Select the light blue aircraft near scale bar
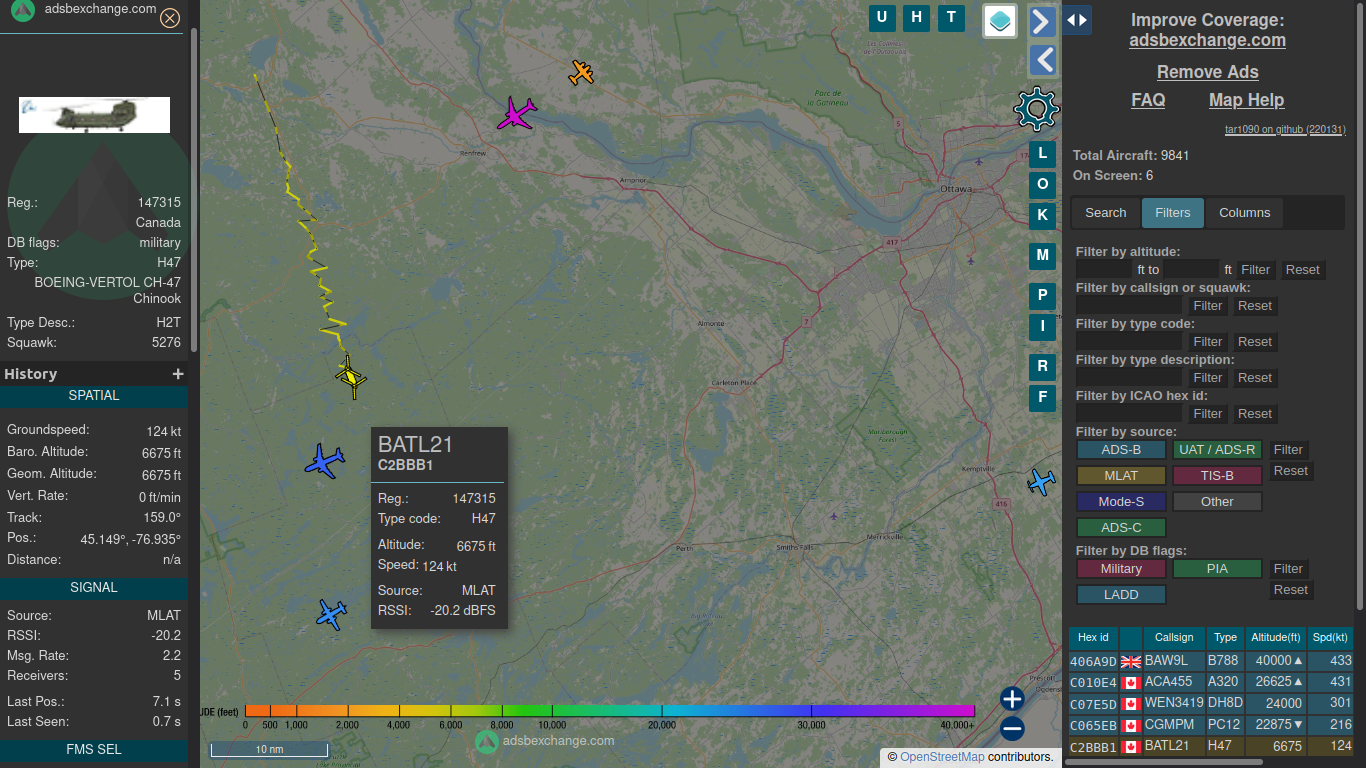Viewport: 1366px width, 768px height. tap(331, 614)
